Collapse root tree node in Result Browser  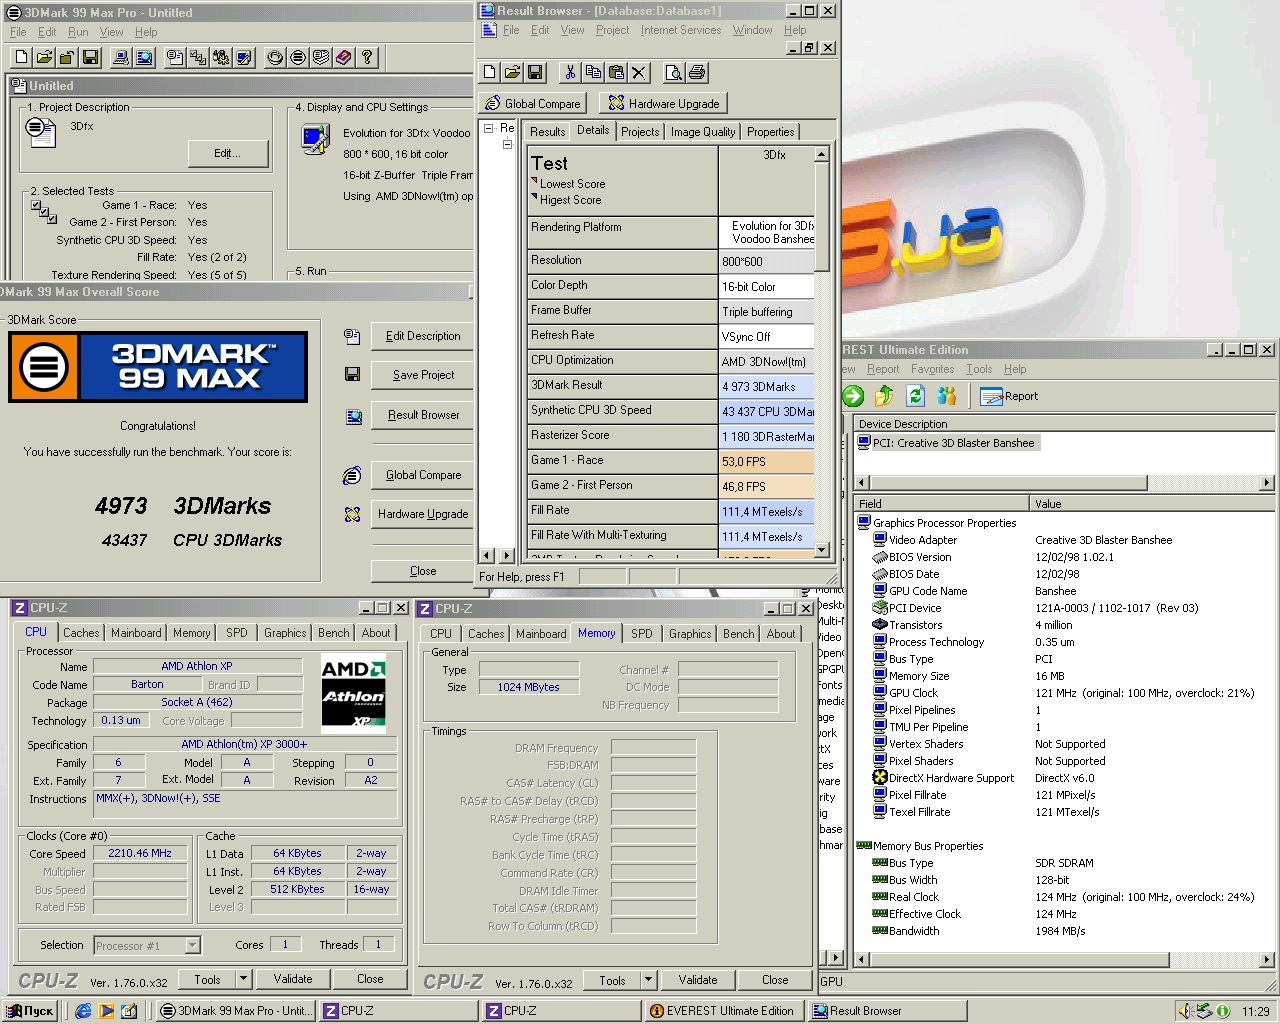click(x=488, y=128)
